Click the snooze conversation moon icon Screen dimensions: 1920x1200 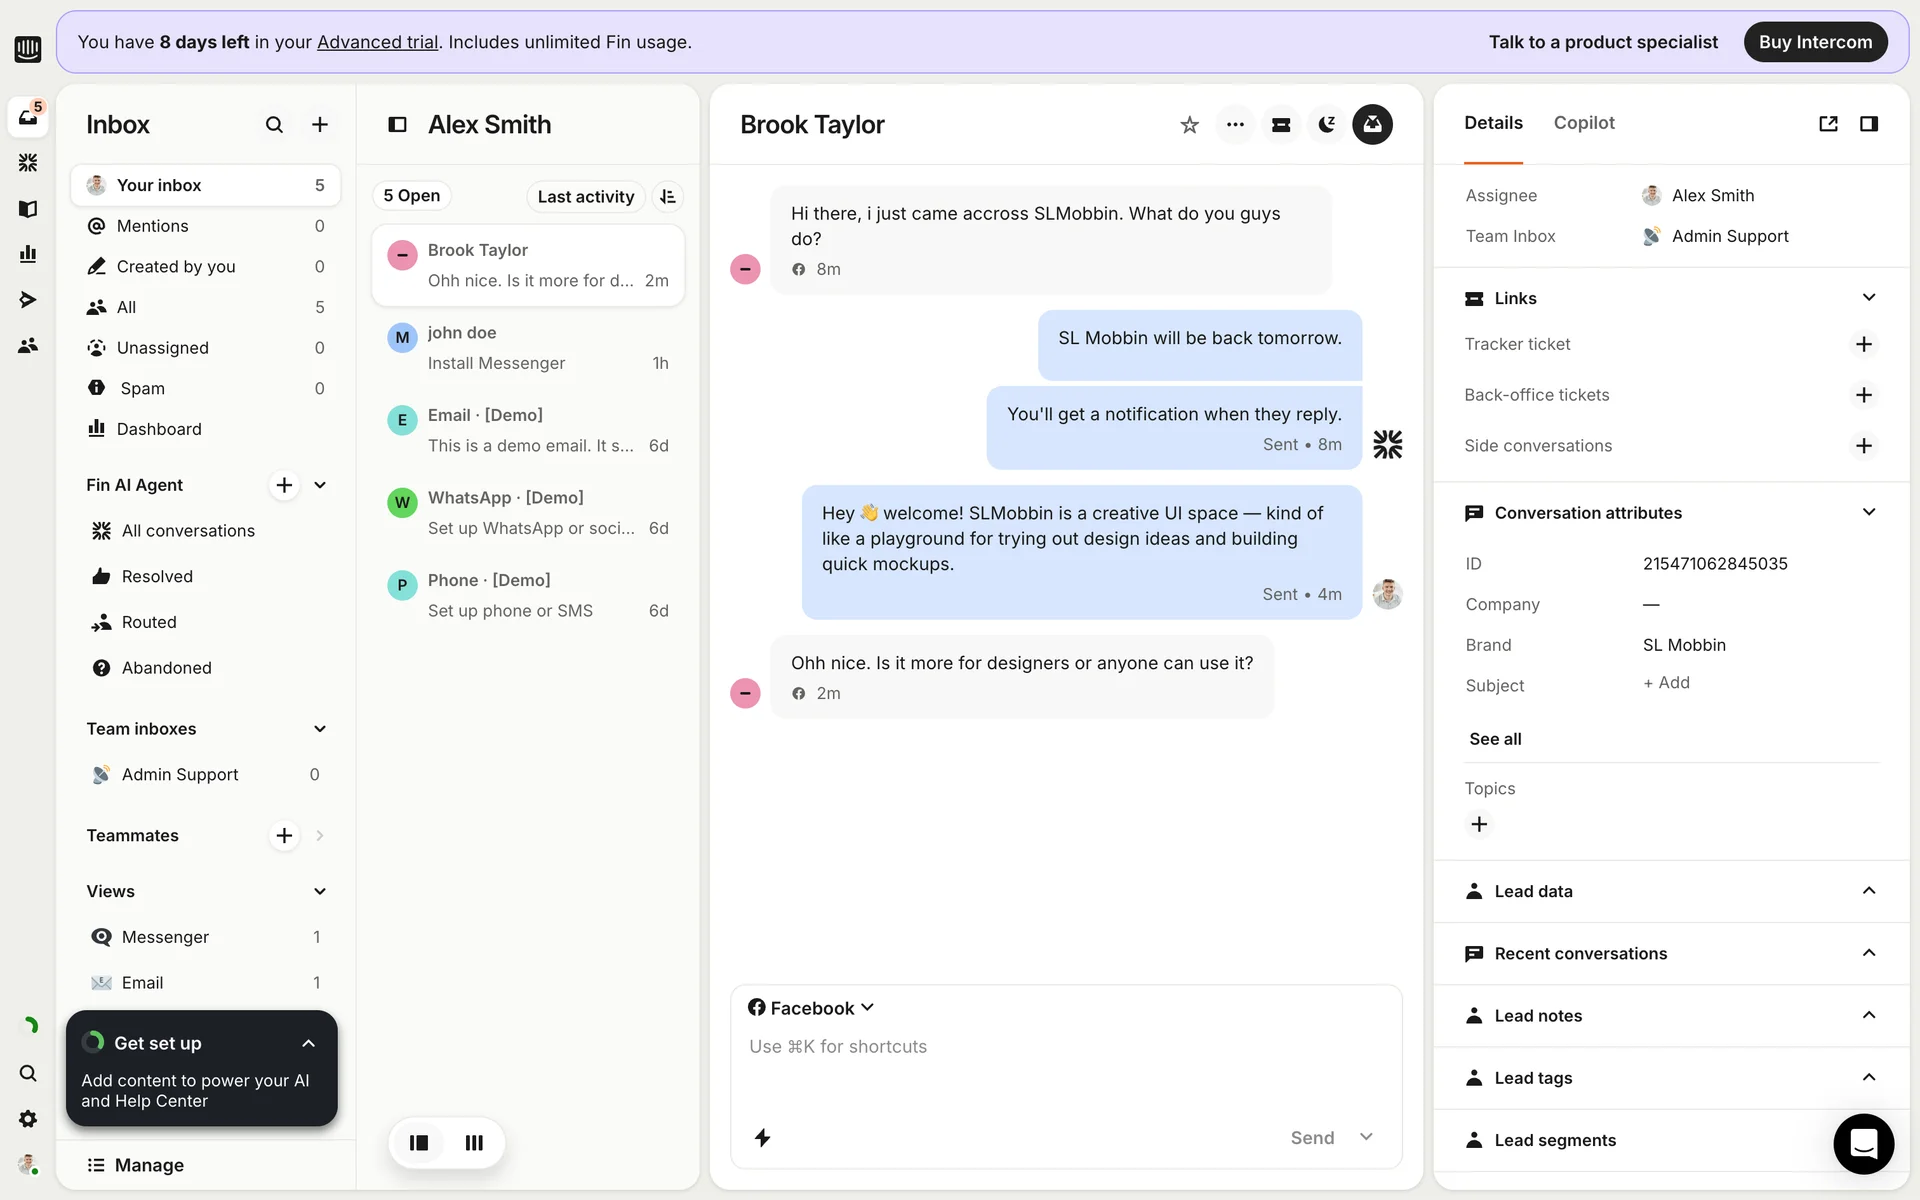[1327, 125]
